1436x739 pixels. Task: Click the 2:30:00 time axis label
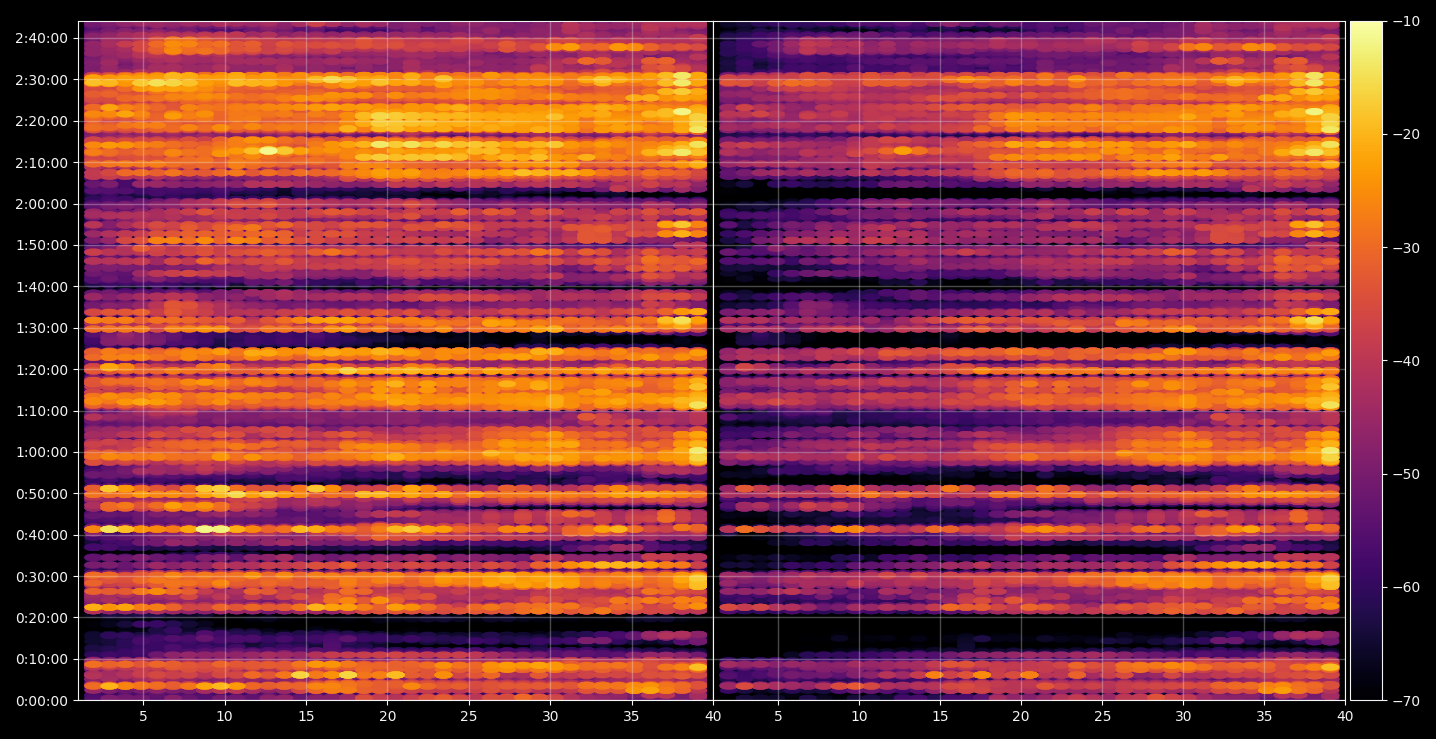tap(43, 79)
